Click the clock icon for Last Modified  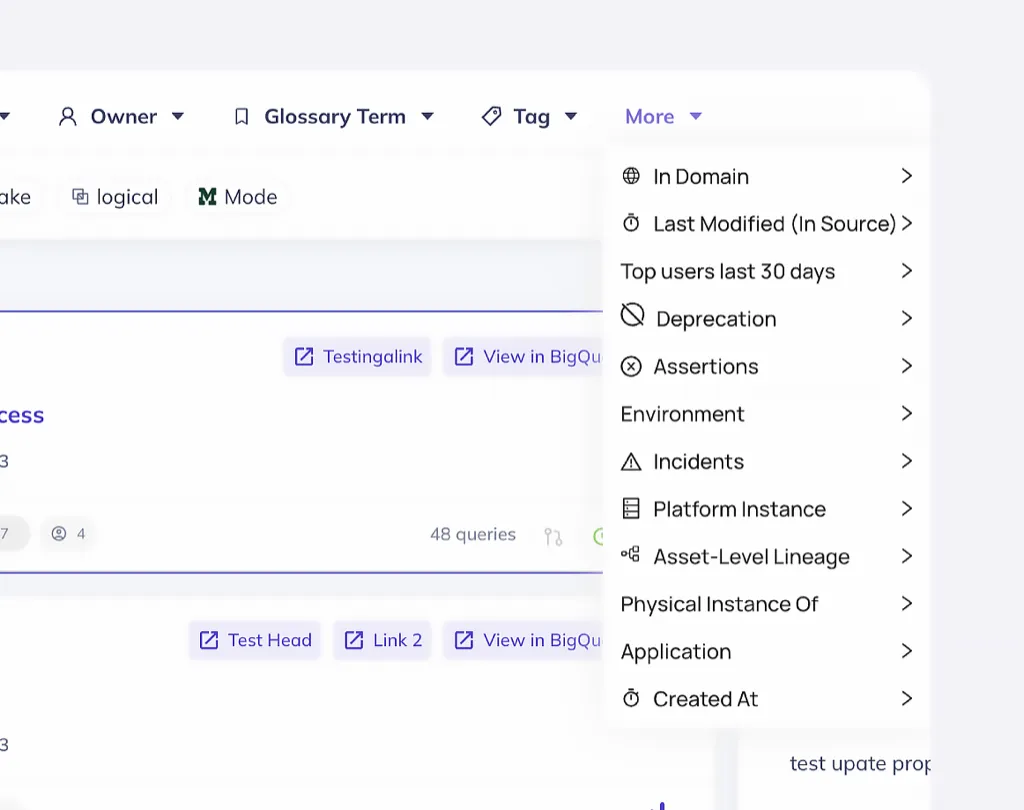(x=631, y=224)
